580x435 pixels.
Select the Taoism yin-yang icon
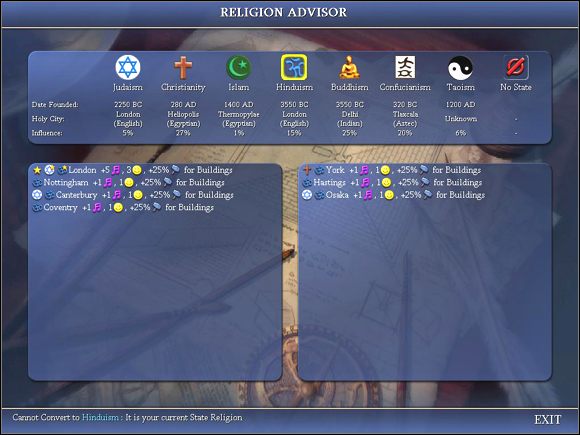460,68
